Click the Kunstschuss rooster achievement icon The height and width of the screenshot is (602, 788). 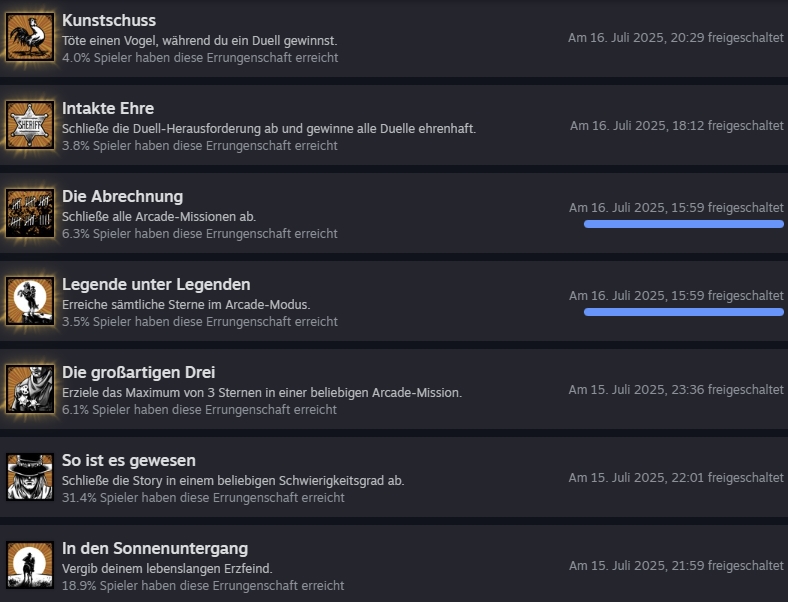click(30, 37)
